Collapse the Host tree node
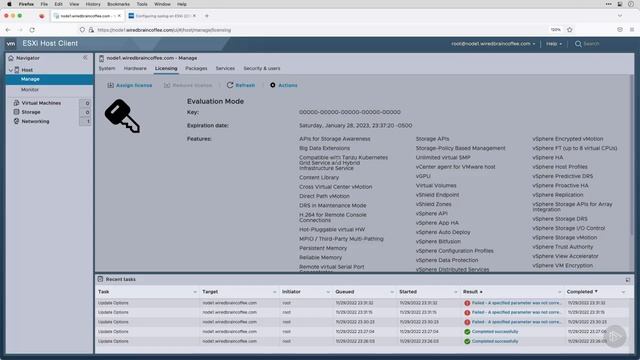 point(11,70)
